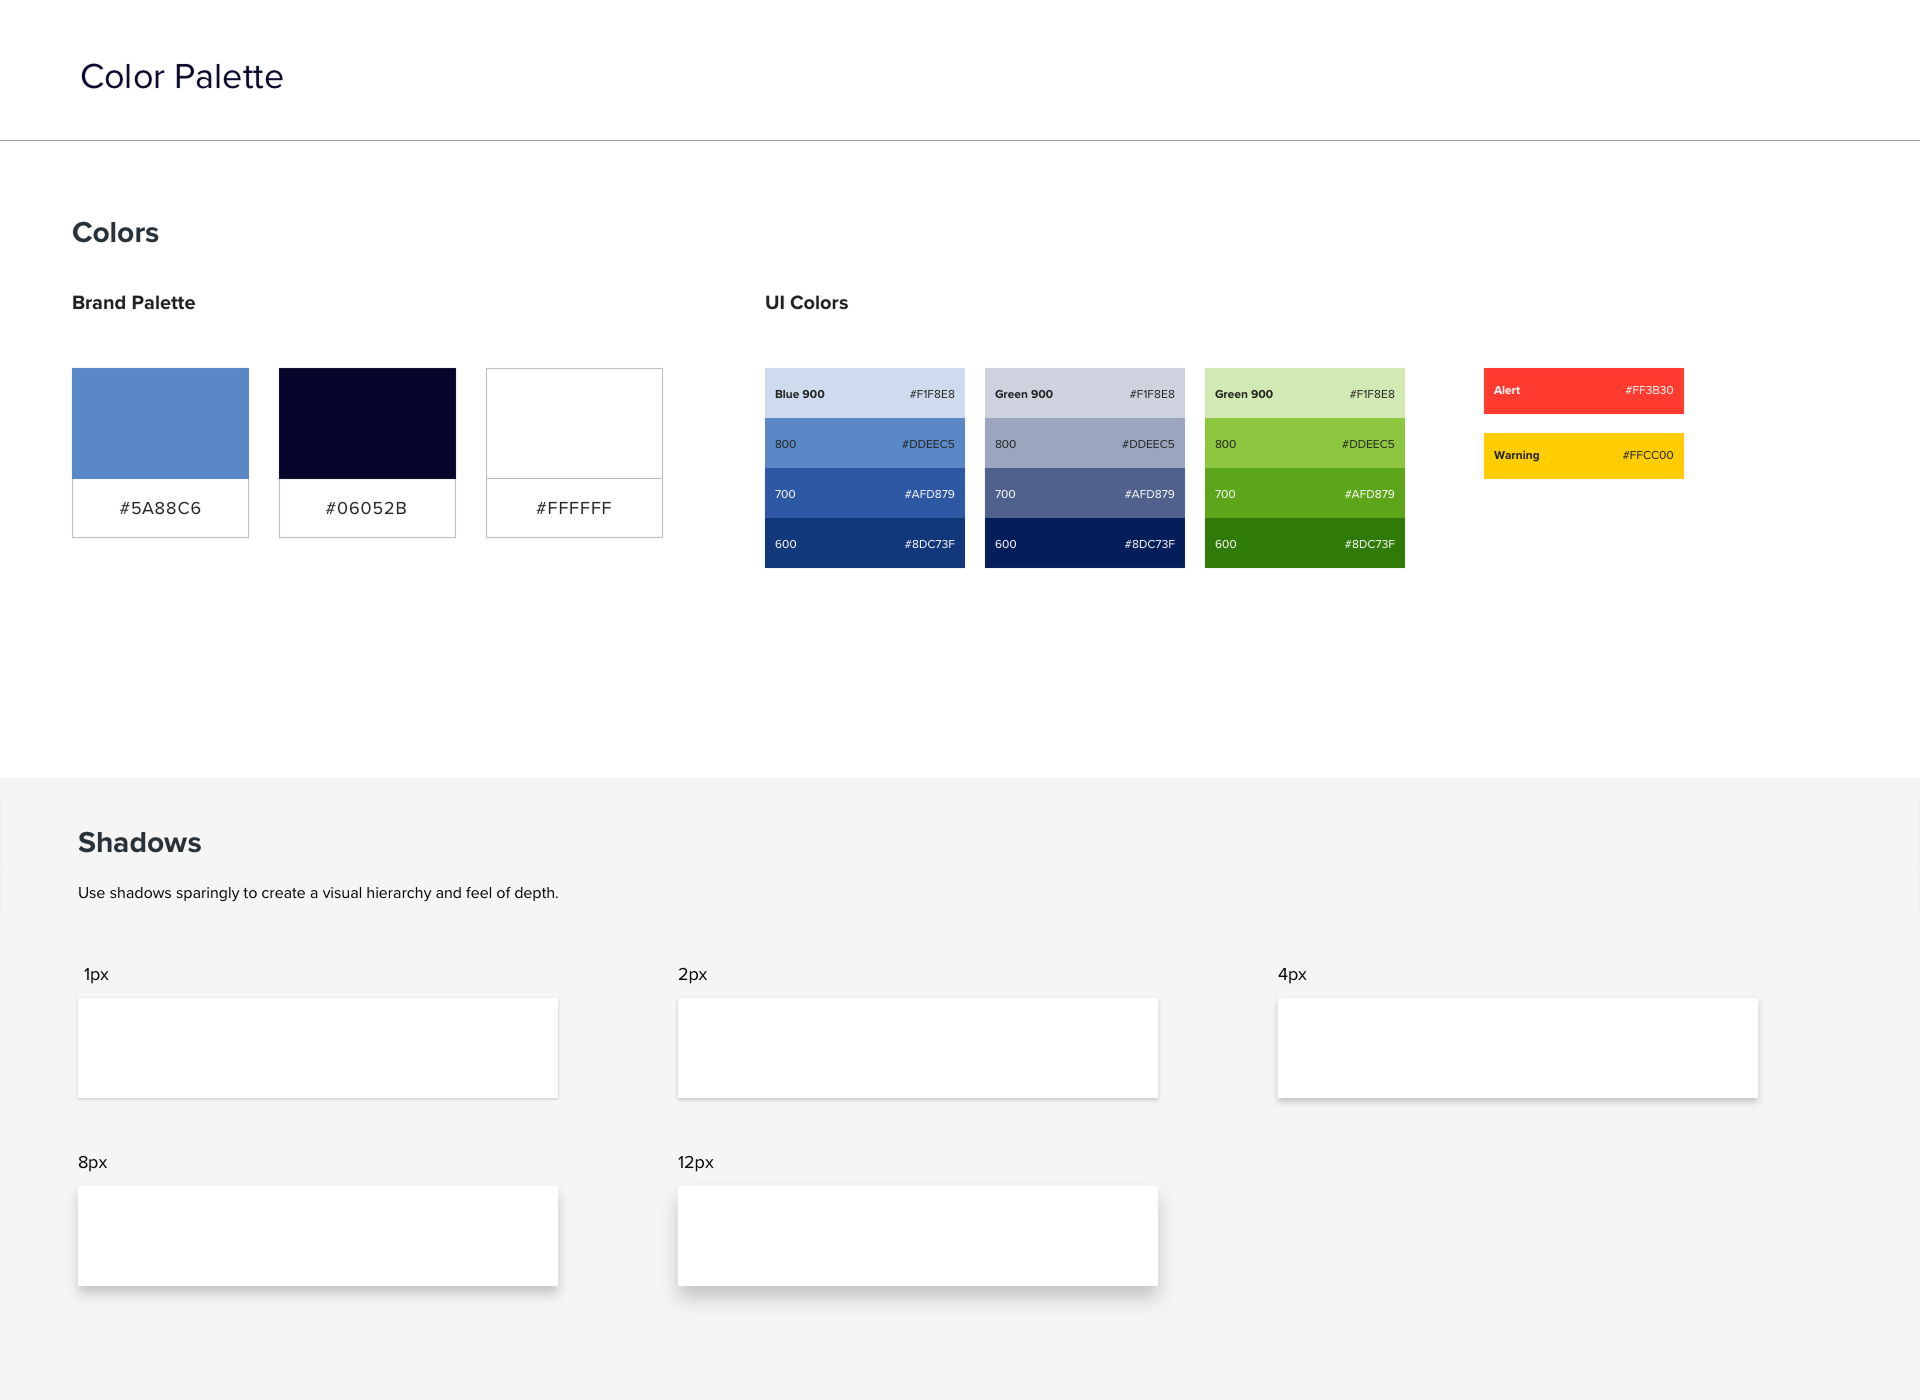Screen dimensions: 1920x1400
Task: Select the dark navy #06052B swatch
Action: (367, 424)
